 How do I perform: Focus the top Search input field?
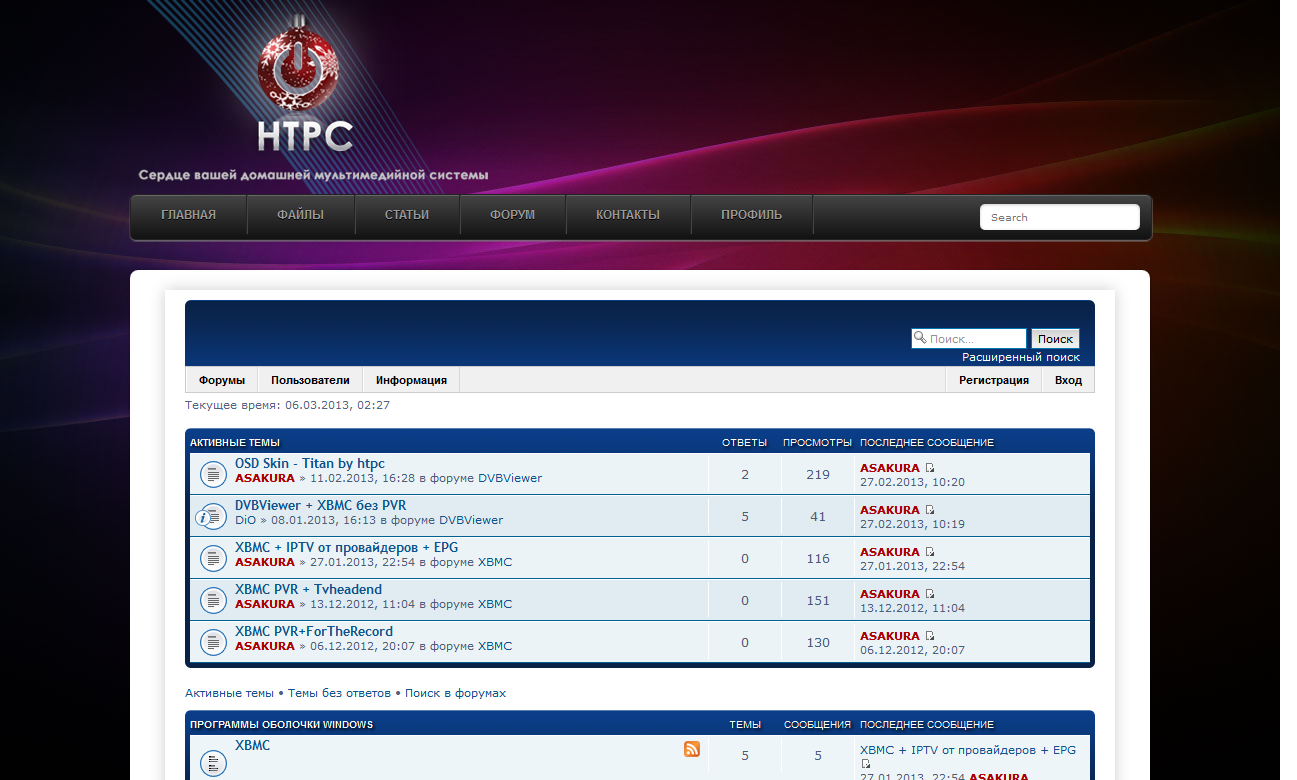(x=1059, y=217)
